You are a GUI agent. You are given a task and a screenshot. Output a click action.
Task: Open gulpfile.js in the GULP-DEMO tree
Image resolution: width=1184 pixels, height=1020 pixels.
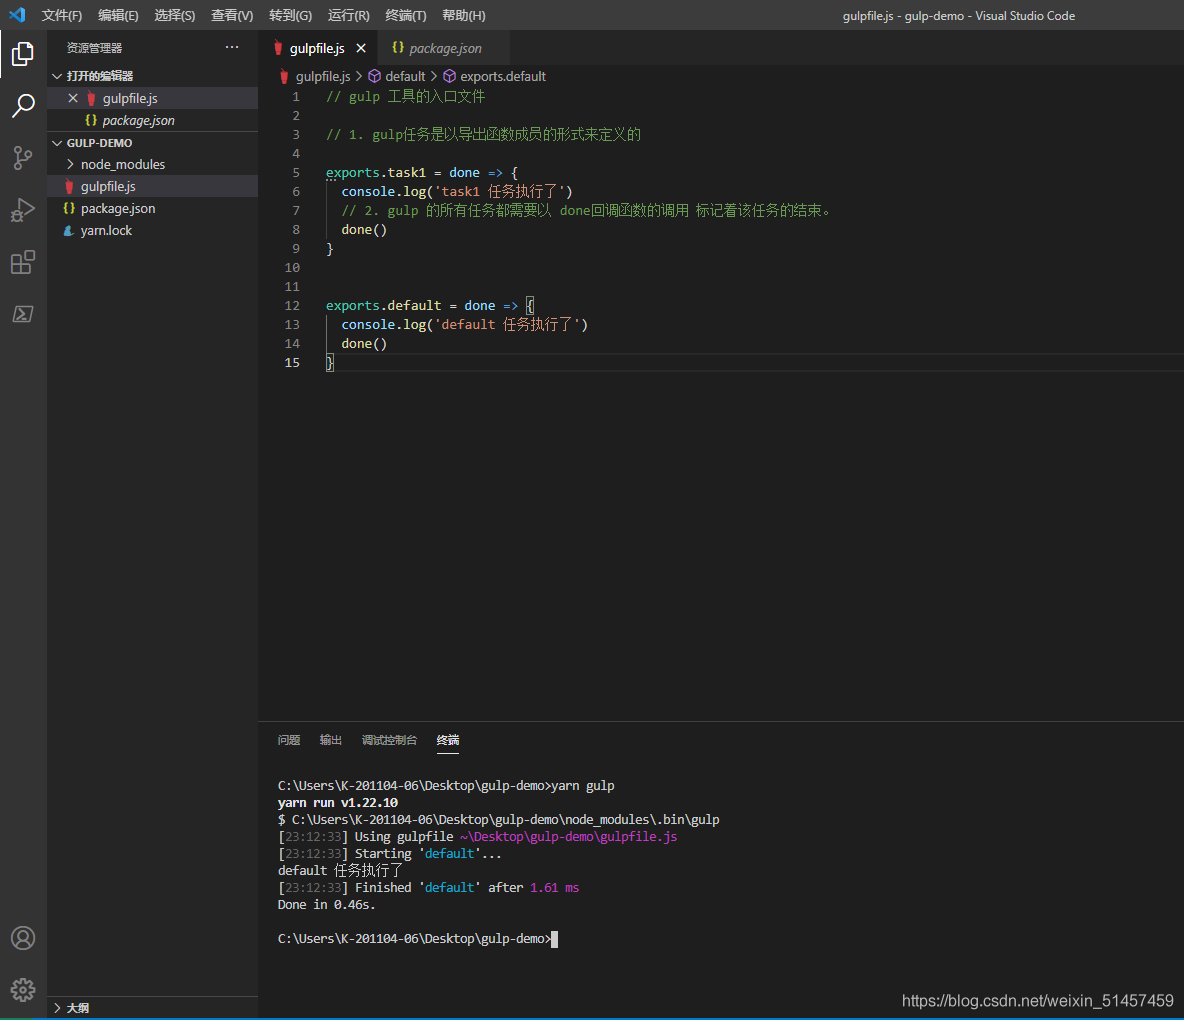tap(153, 186)
